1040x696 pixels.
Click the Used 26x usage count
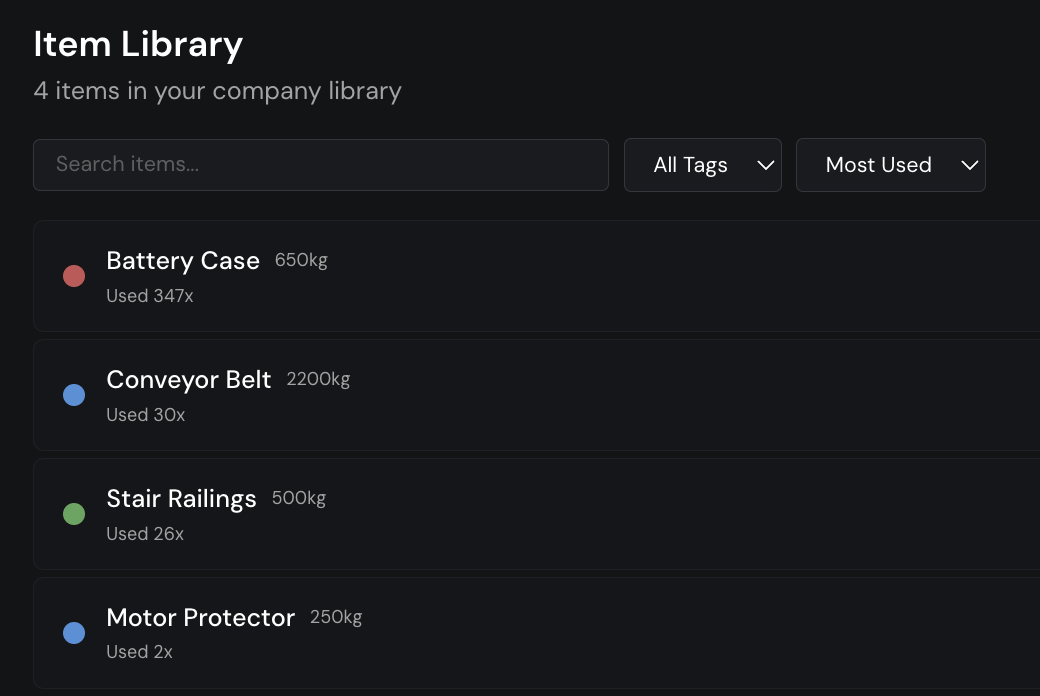[145, 533]
